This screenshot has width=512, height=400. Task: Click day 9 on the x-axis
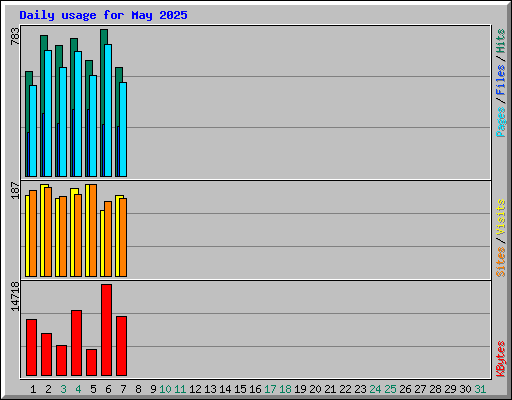pyautogui.click(x=153, y=389)
